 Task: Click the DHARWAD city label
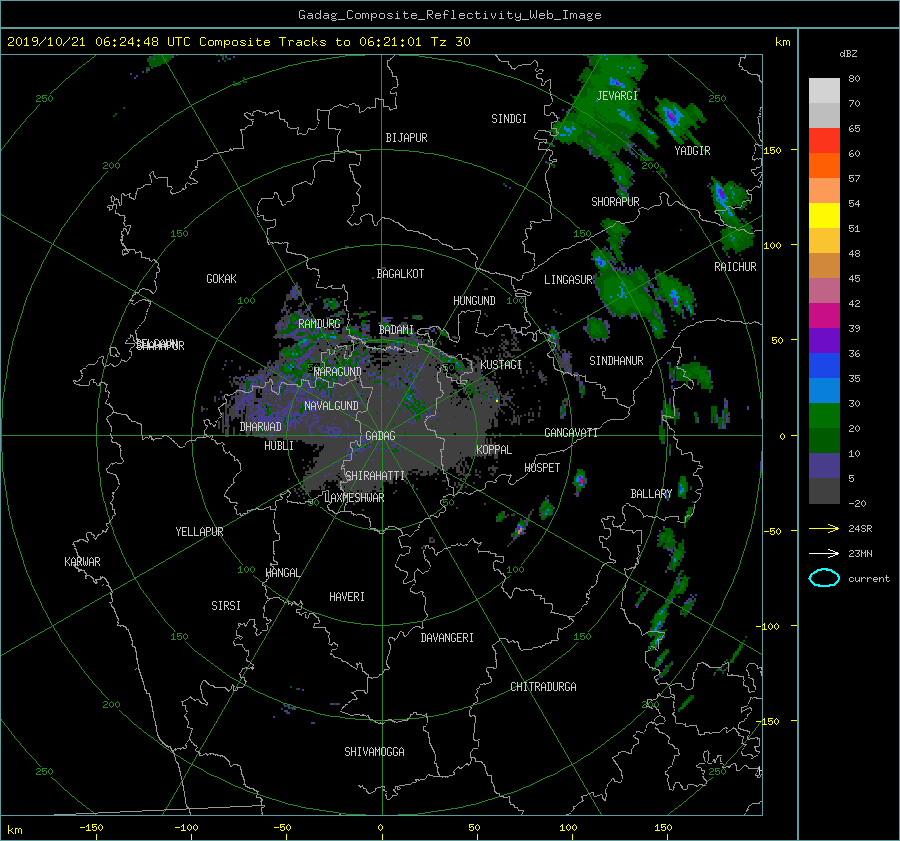[x=261, y=427]
